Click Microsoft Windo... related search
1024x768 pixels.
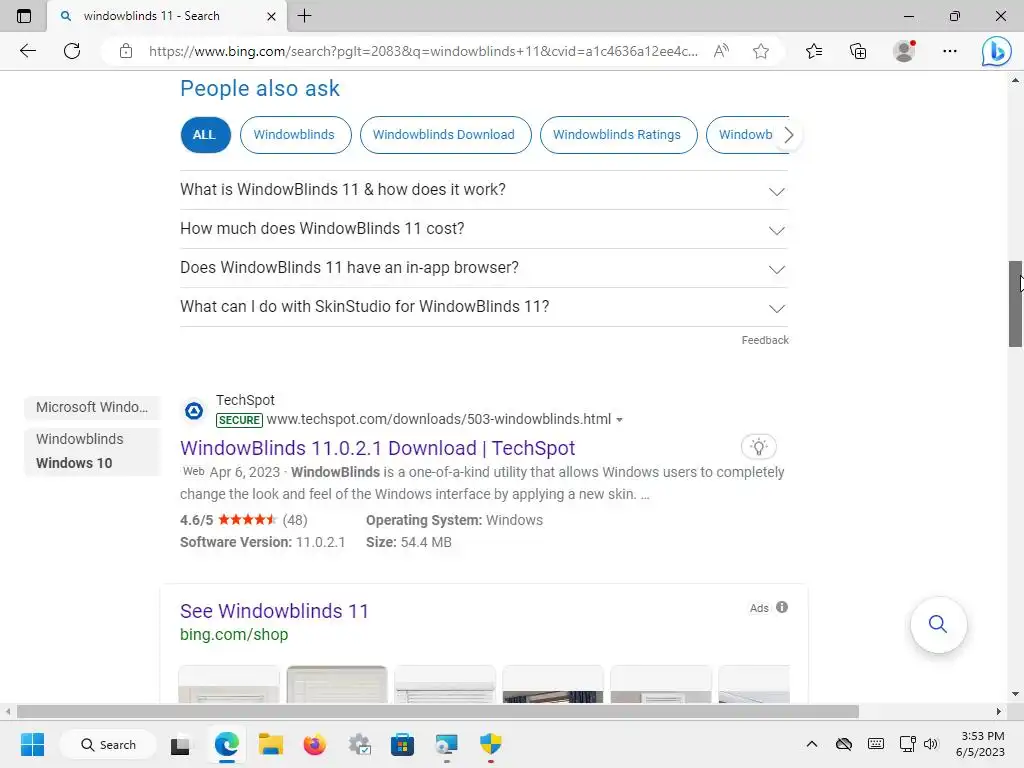click(92, 408)
